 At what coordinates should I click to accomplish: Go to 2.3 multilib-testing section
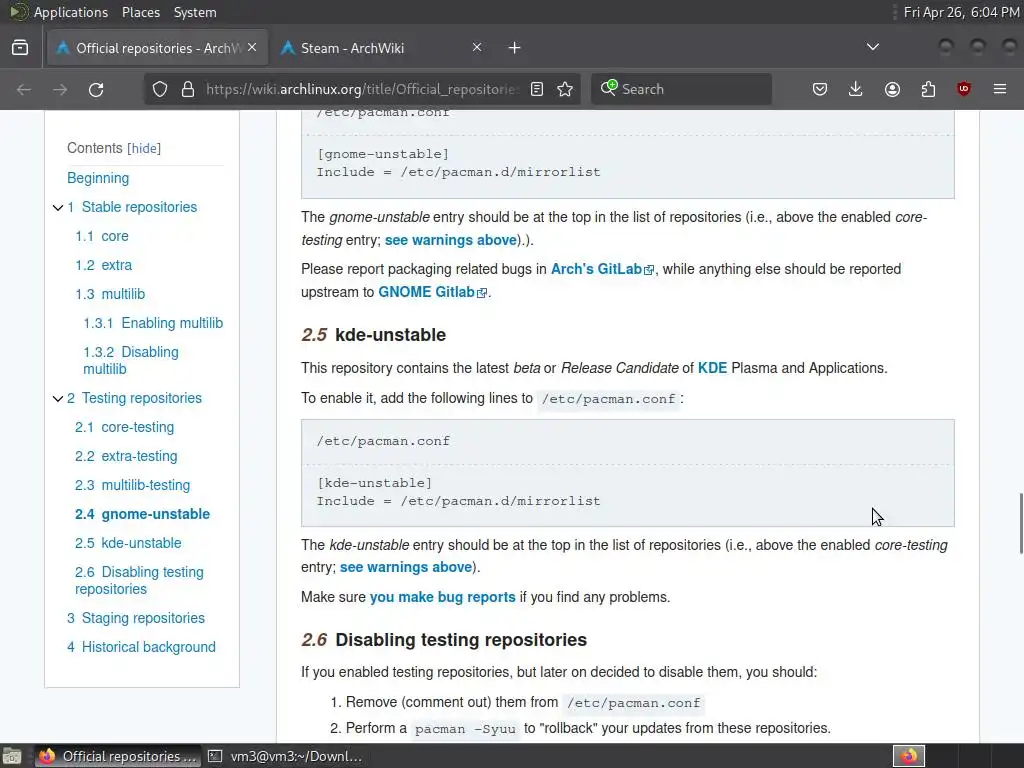pos(133,485)
